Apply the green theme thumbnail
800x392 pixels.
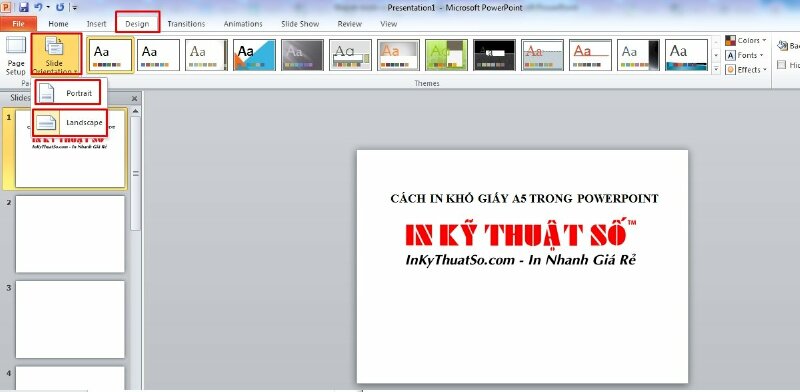446,55
